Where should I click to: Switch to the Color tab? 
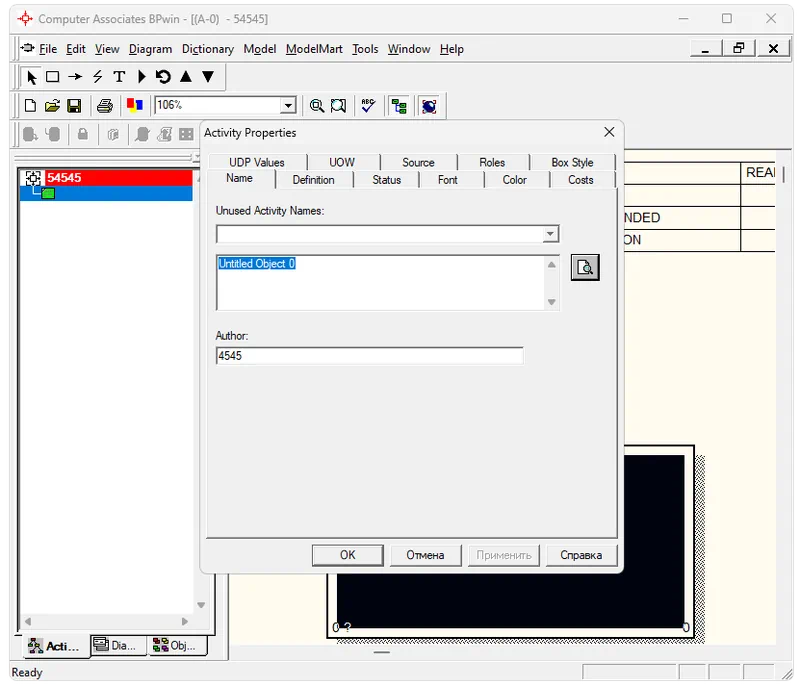pyautogui.click(x=514, y=180)
